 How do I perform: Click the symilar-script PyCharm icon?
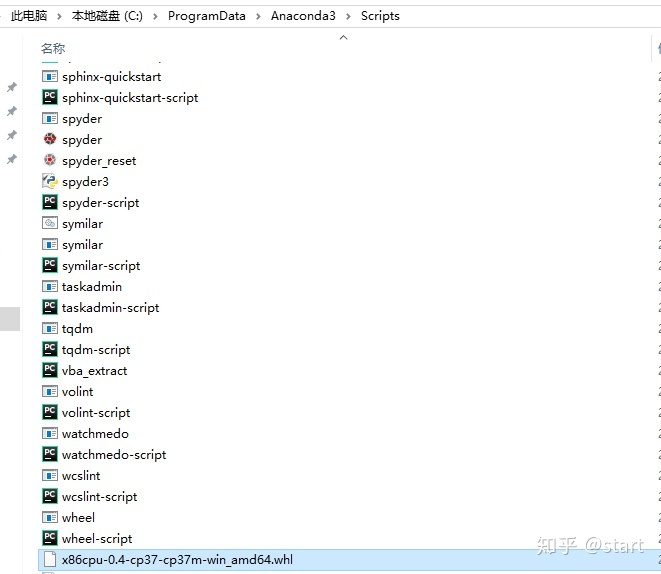point(50,265)
